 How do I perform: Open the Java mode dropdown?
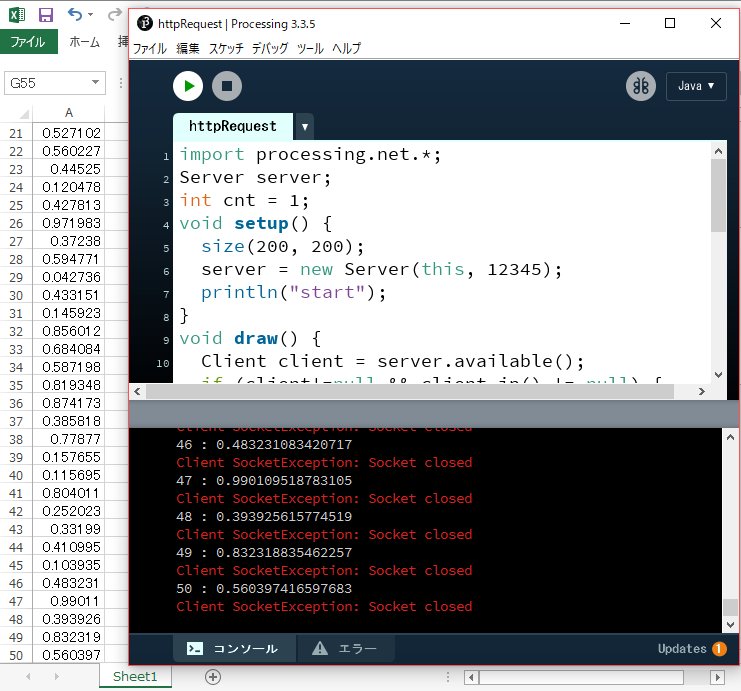point(696,86)
